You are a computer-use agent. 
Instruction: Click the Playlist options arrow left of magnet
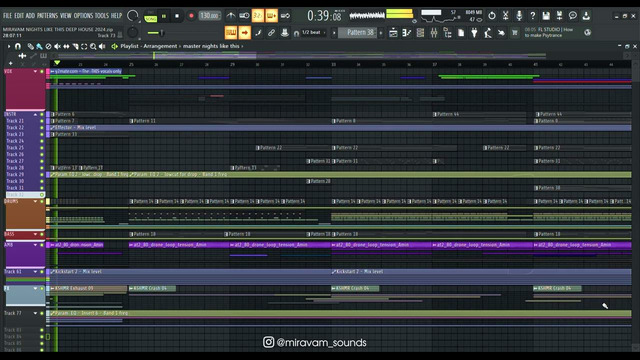pos(9,47)
